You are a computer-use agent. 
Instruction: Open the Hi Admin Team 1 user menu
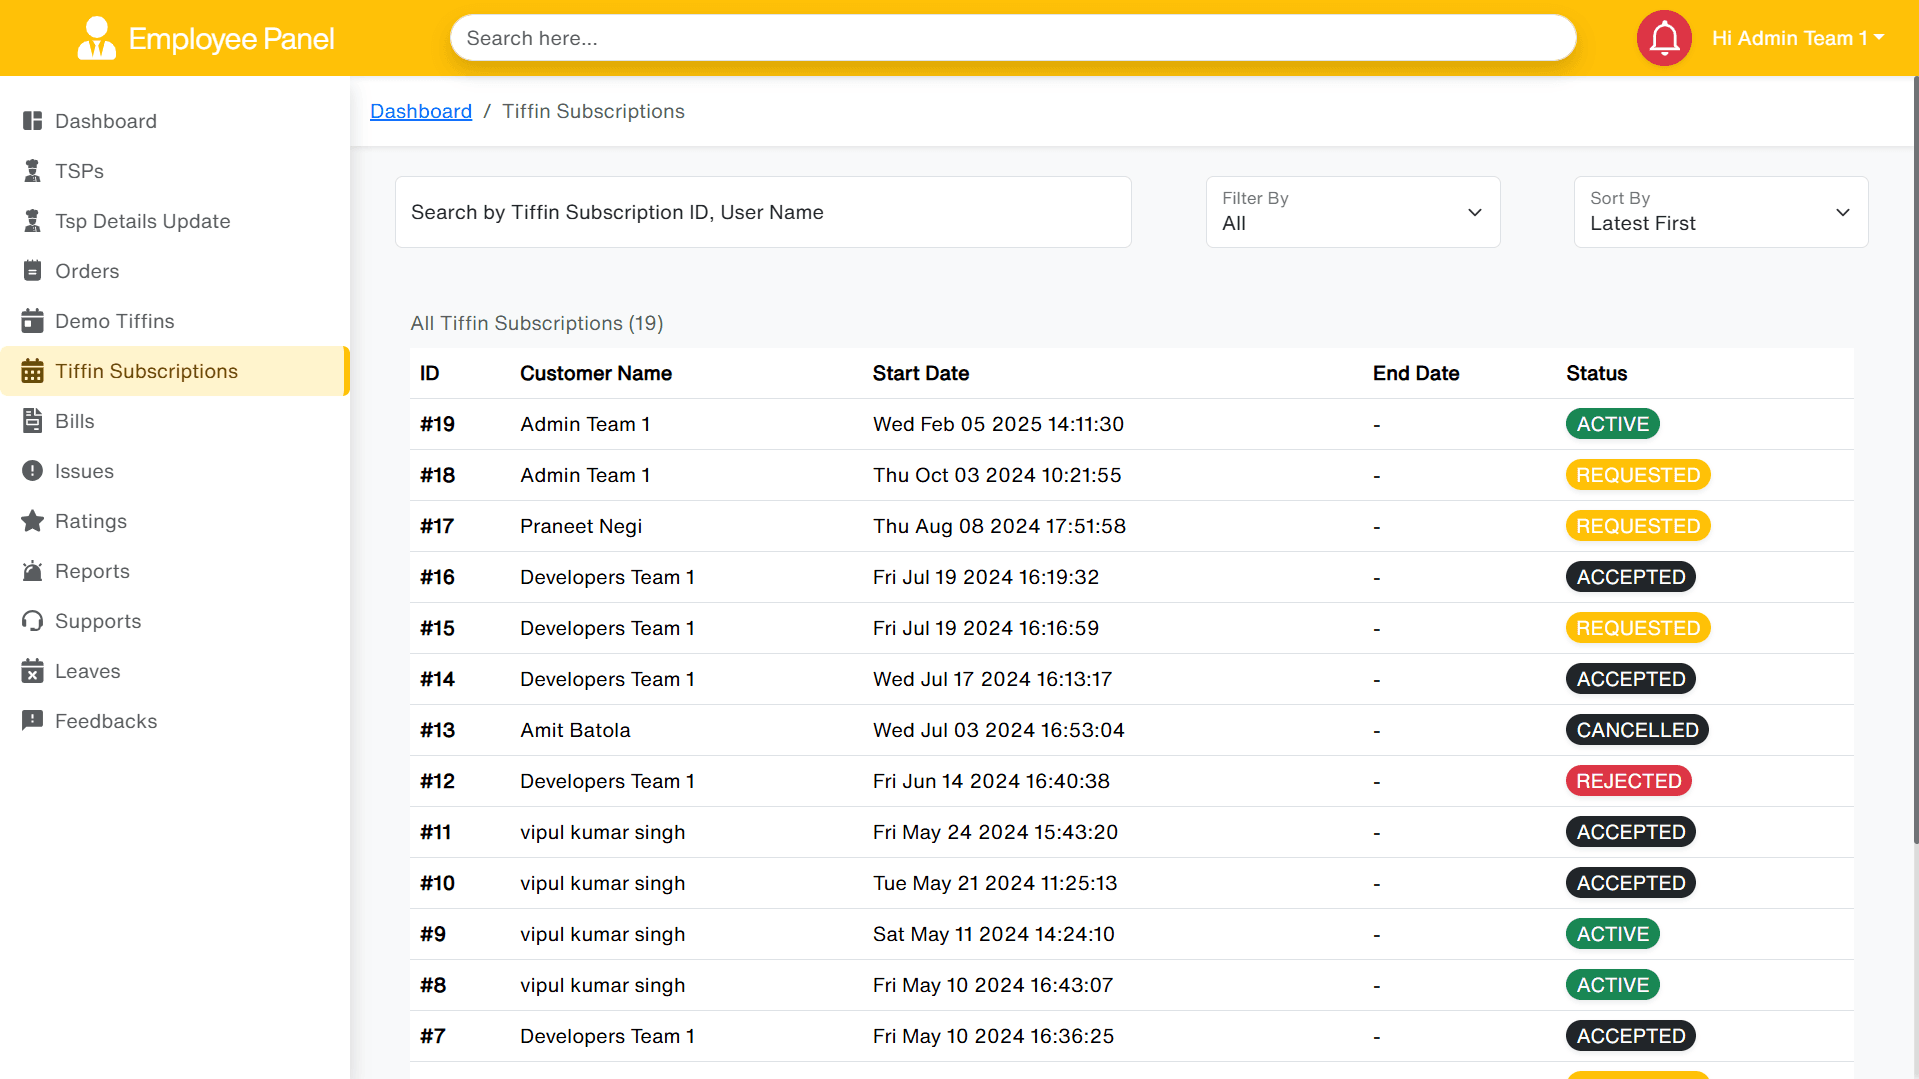(1797, 38)
